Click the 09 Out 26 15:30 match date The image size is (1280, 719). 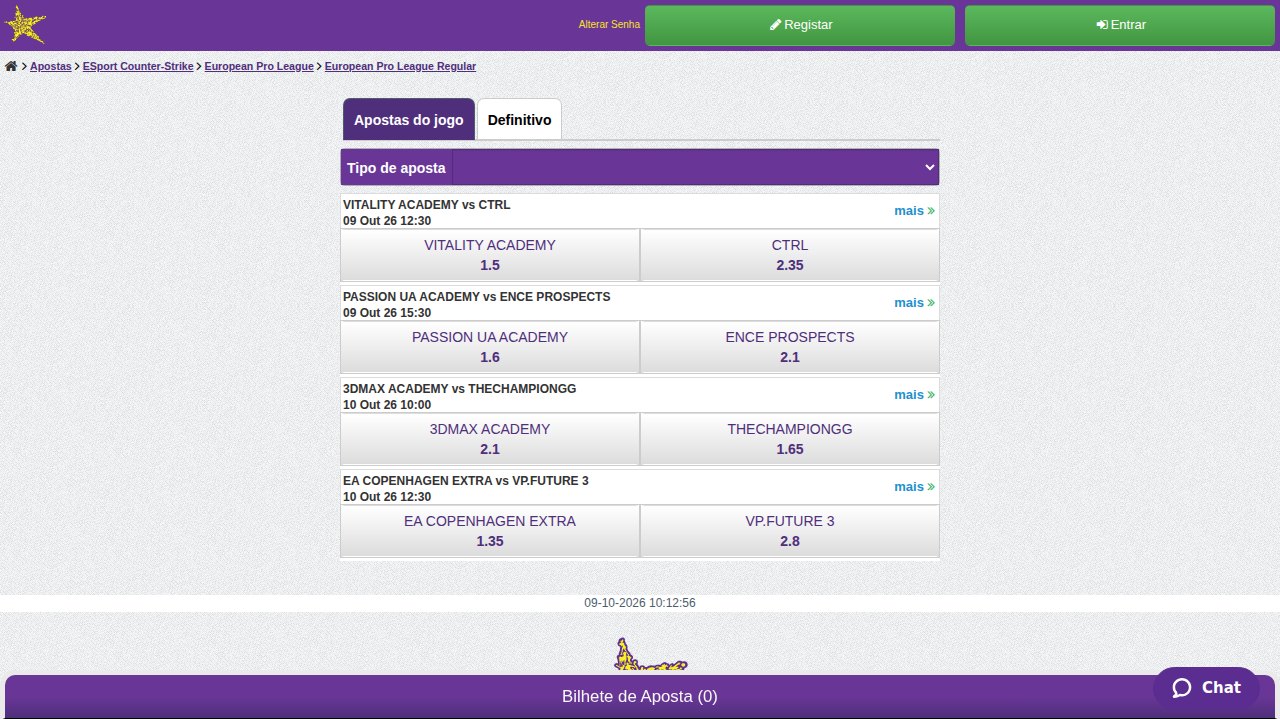click(x=387, y=313)
